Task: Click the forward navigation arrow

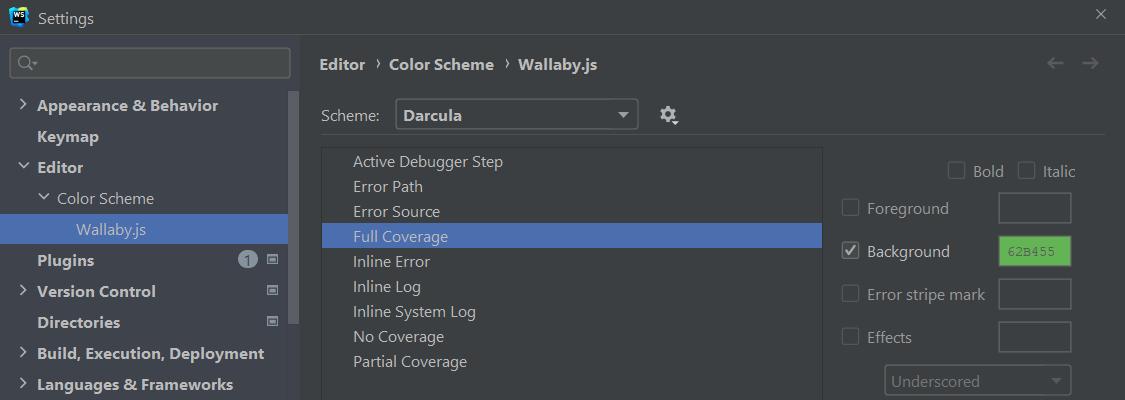Action: (x=1090, y=63)
